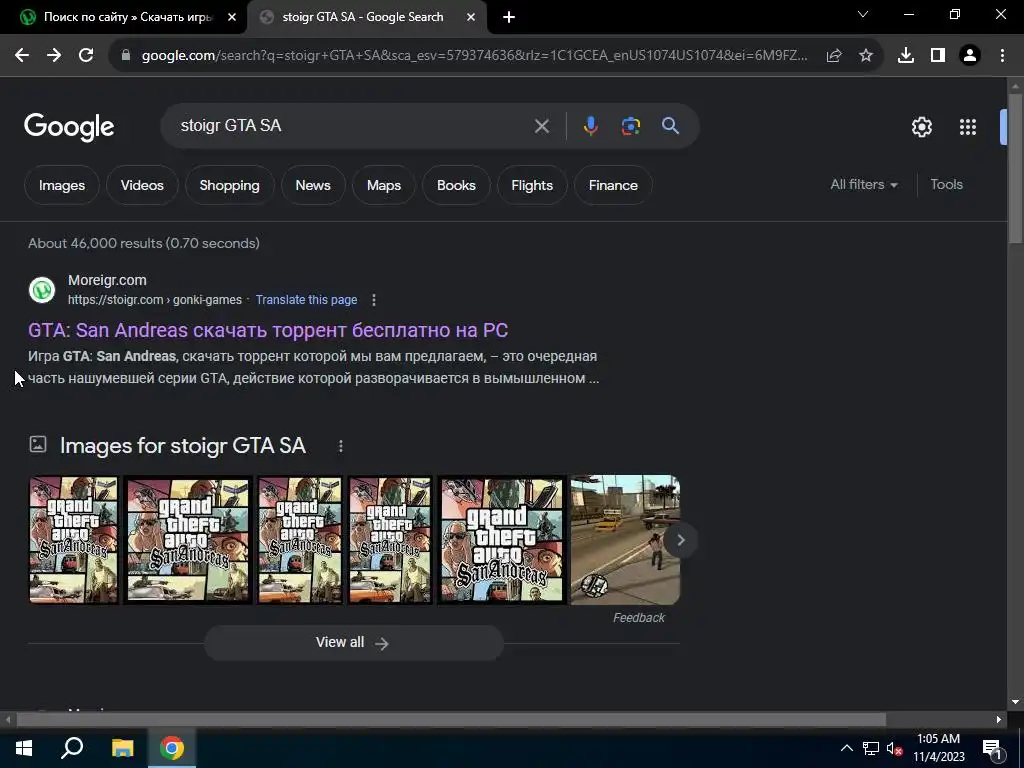The width and height of the screenshot is (1024, 768).
Task: Filter results by Flights
Action: [x=532, y=185]
